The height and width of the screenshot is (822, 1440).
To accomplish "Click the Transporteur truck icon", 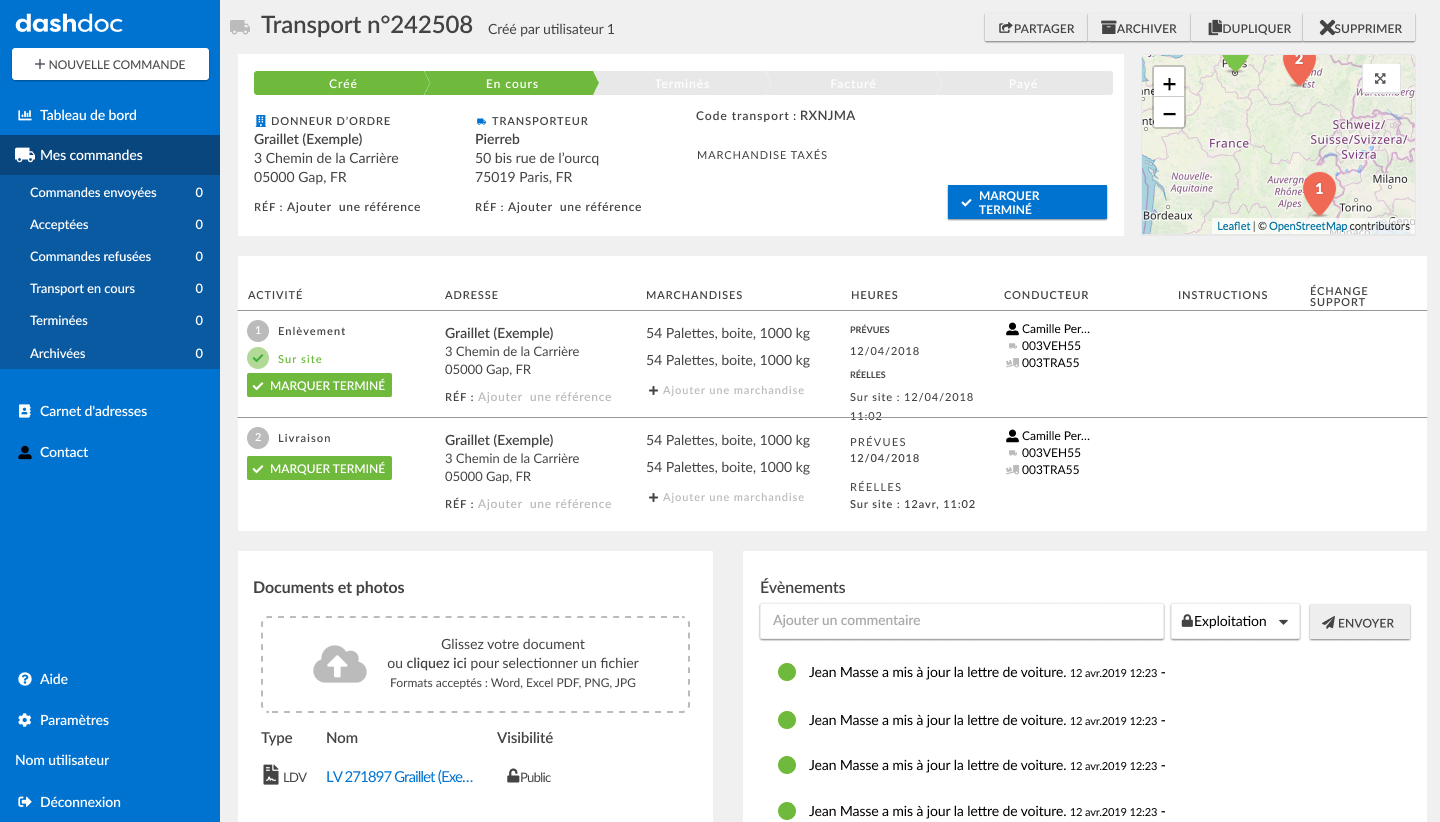I will [x=482, y=121].
